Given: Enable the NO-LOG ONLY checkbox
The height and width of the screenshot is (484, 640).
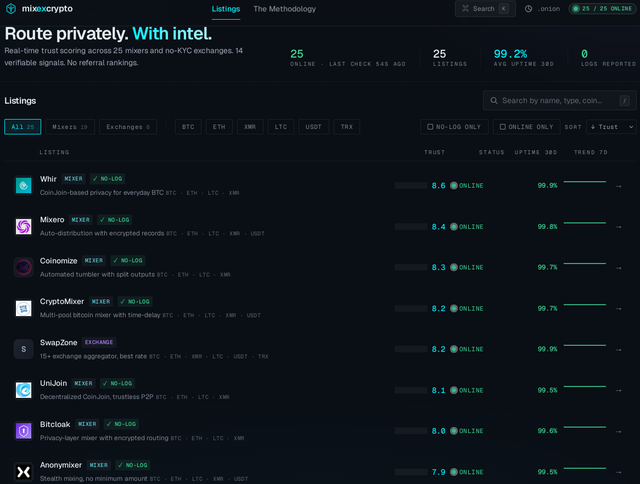Looking at the screenshot, I should pos(430,127).
